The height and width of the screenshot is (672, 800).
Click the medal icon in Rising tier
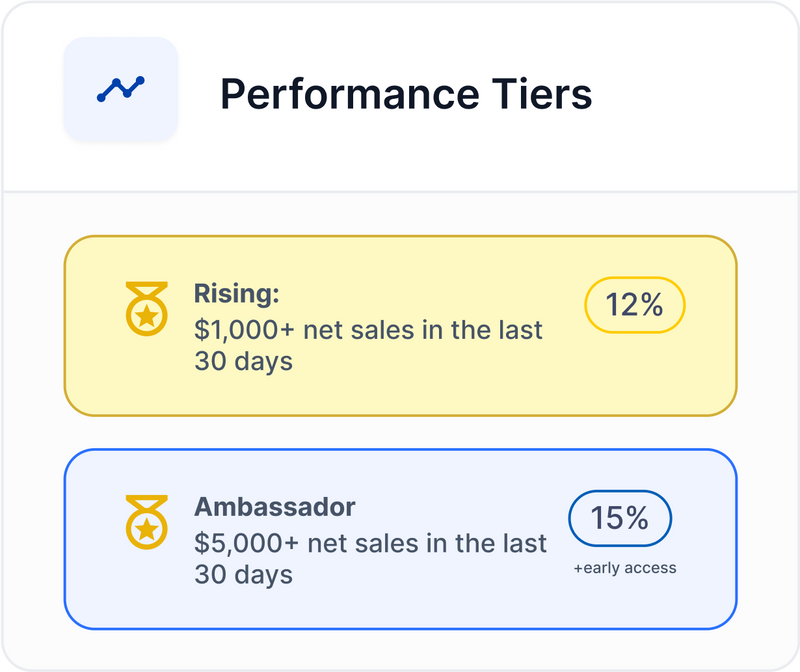(x=146, y=308)
